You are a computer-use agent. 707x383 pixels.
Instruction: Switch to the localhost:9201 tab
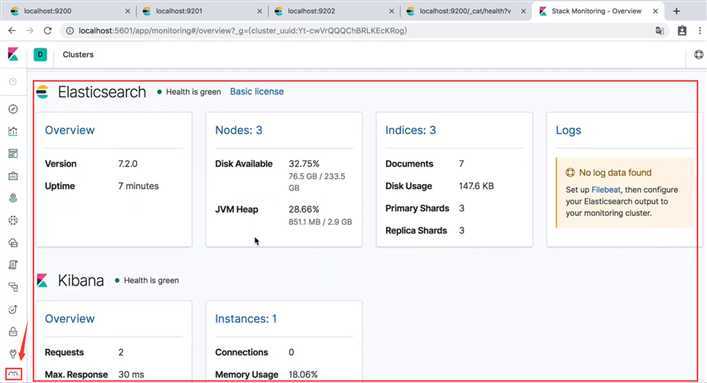point(201,11)
